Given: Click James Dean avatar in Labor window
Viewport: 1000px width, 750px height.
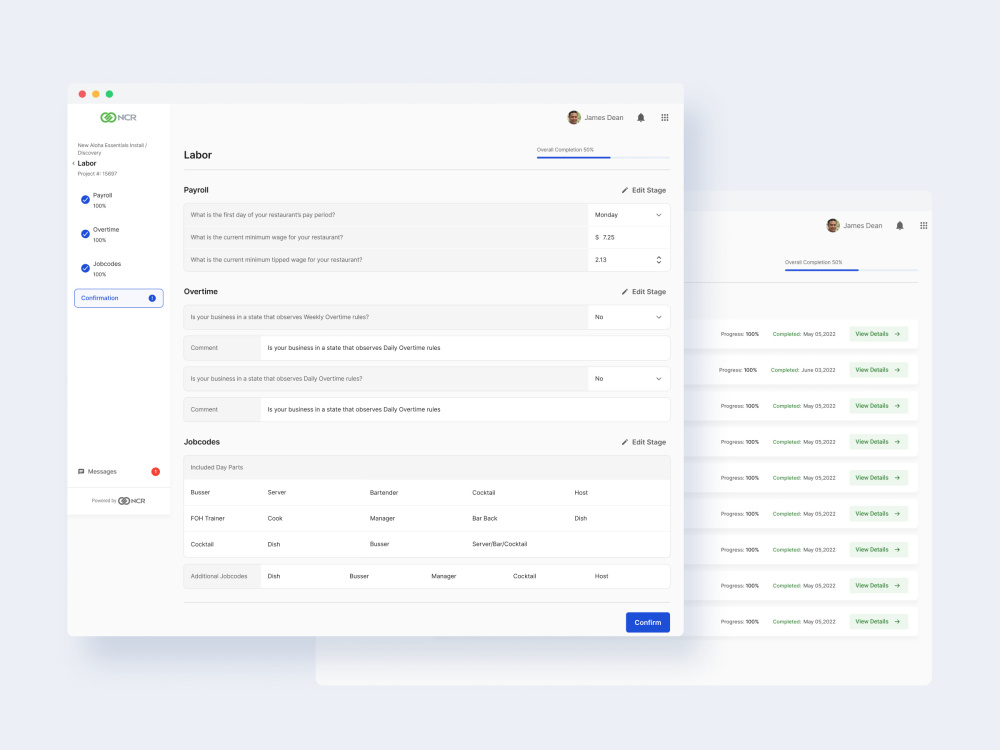Looking at the screenshot, I should tap(574, 117).
